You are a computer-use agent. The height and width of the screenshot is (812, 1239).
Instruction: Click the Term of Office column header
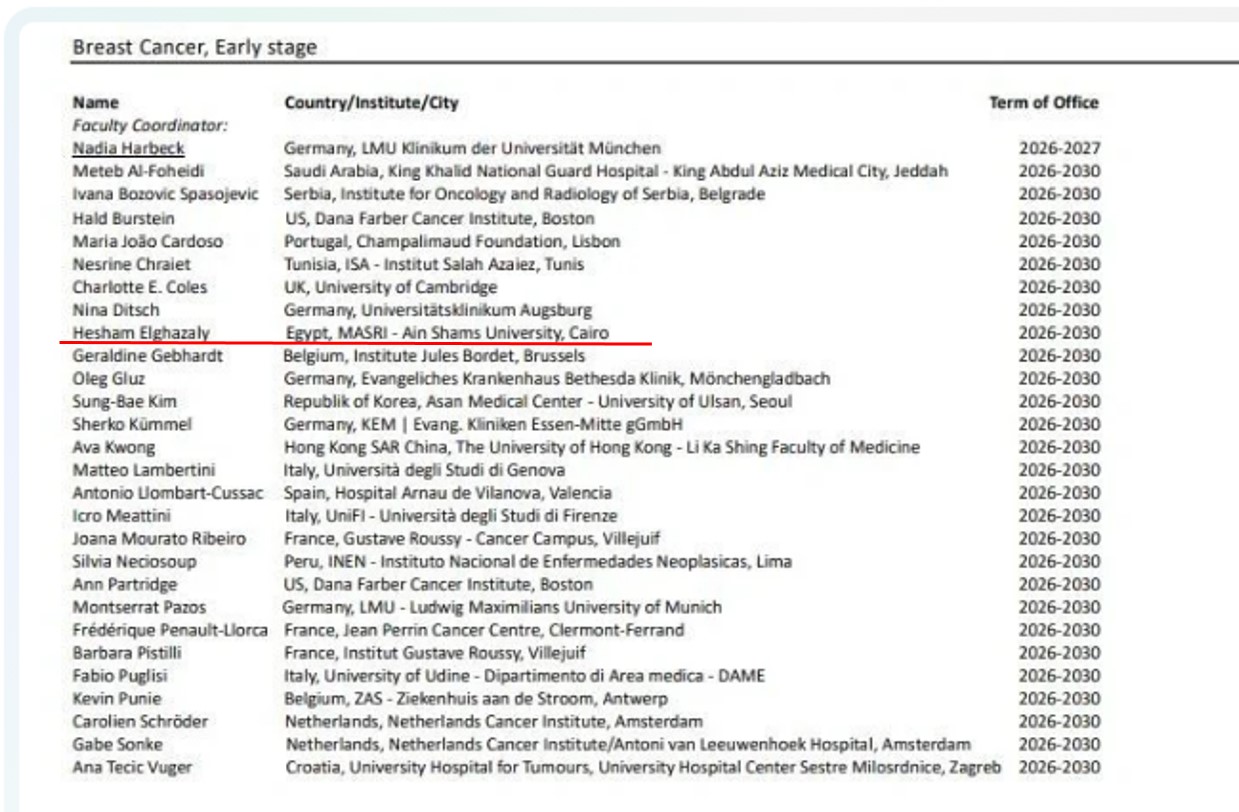tap(1043, 102)
